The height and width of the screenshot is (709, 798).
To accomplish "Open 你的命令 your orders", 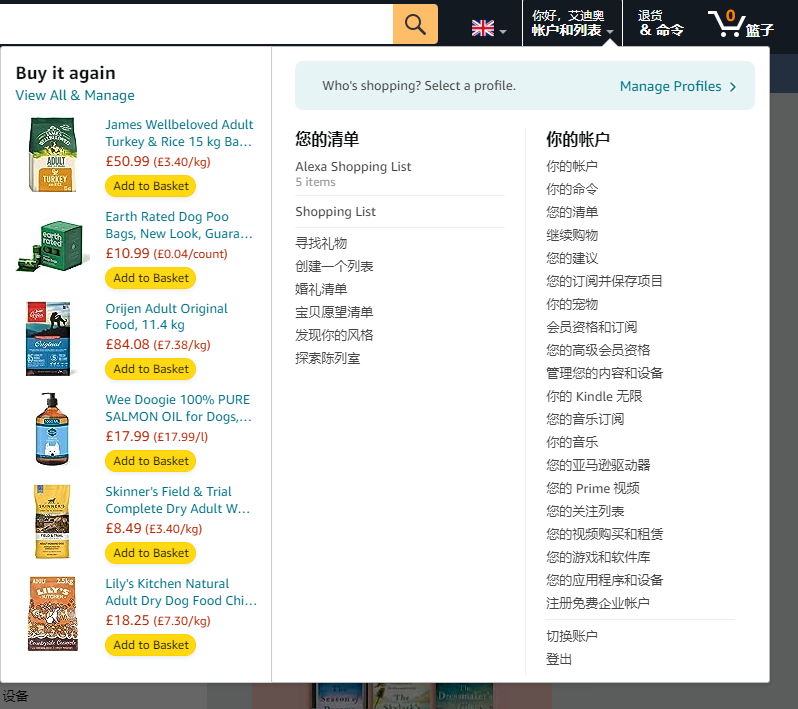I will click(572, 189).
